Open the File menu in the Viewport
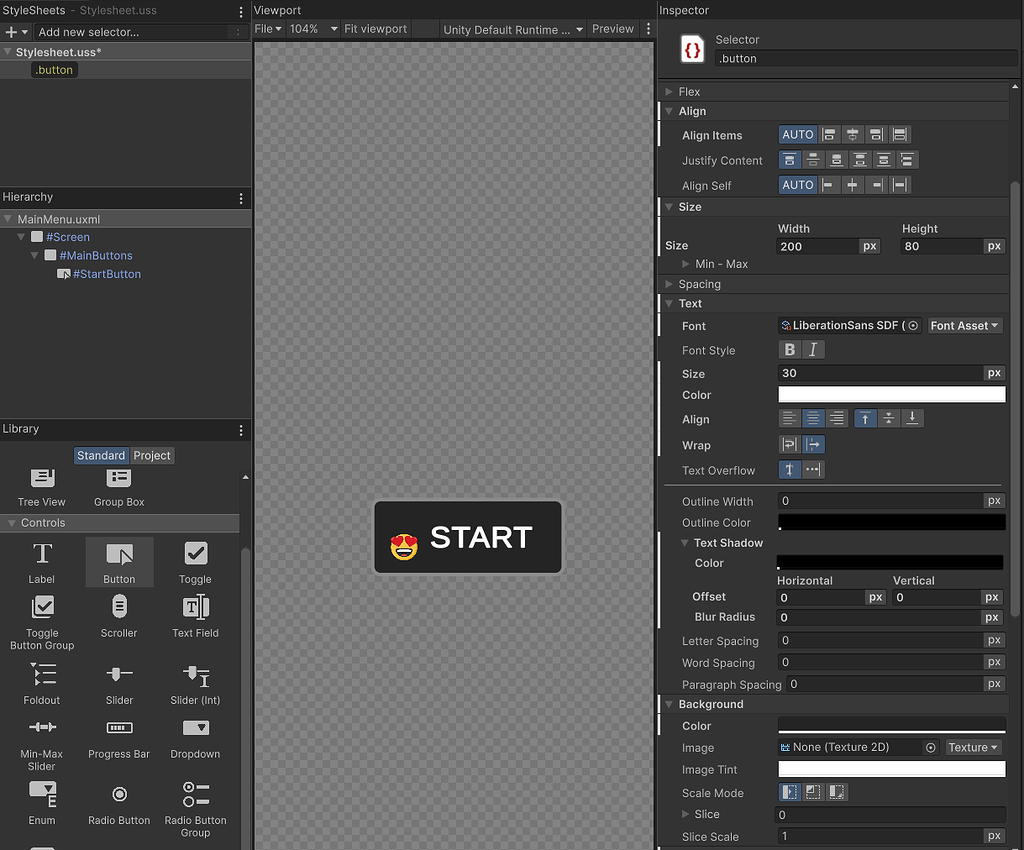 click(x=265, y=29)
